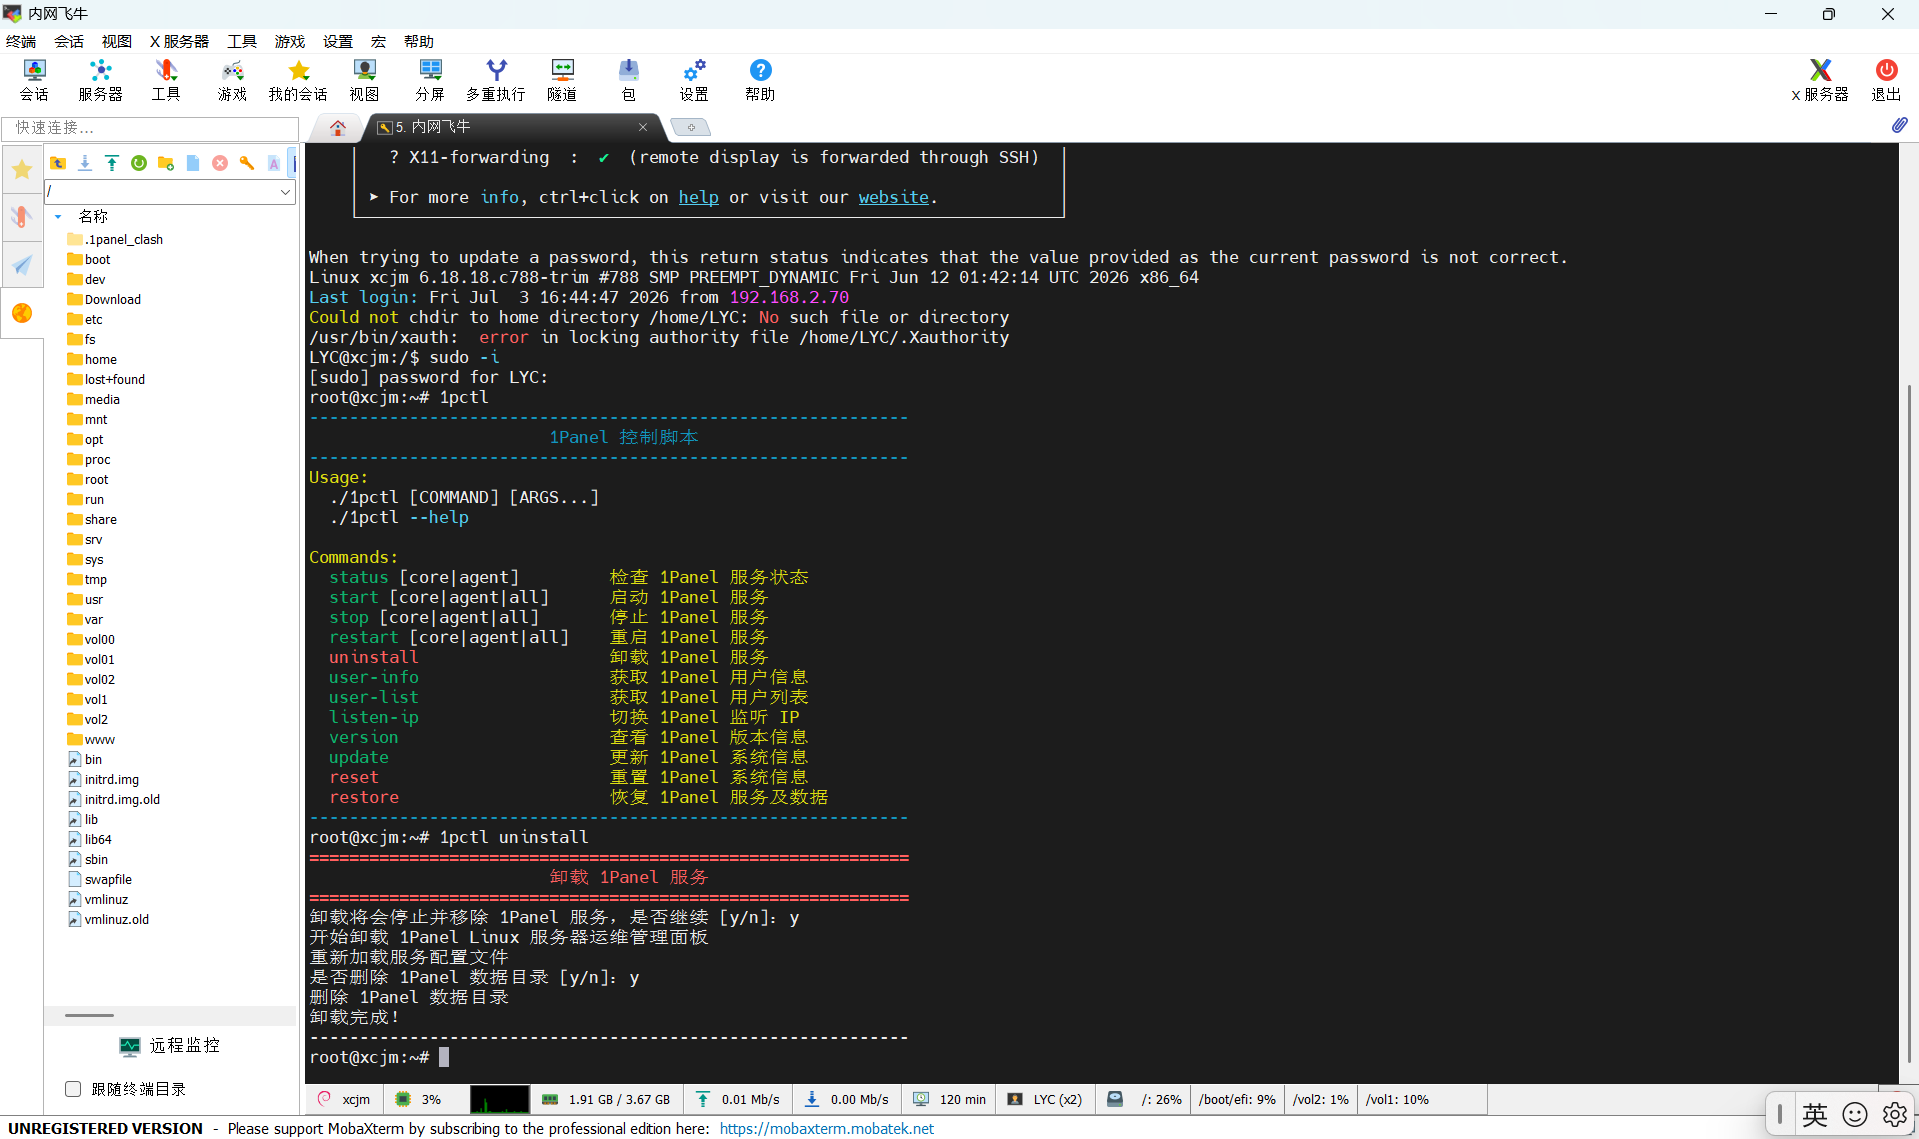Image resolution: width=1919 pixels, height=1139 pixels.
Task: Click the paperclip attach icon at right
Action: pyautogui.click(x=1900, y=125)
